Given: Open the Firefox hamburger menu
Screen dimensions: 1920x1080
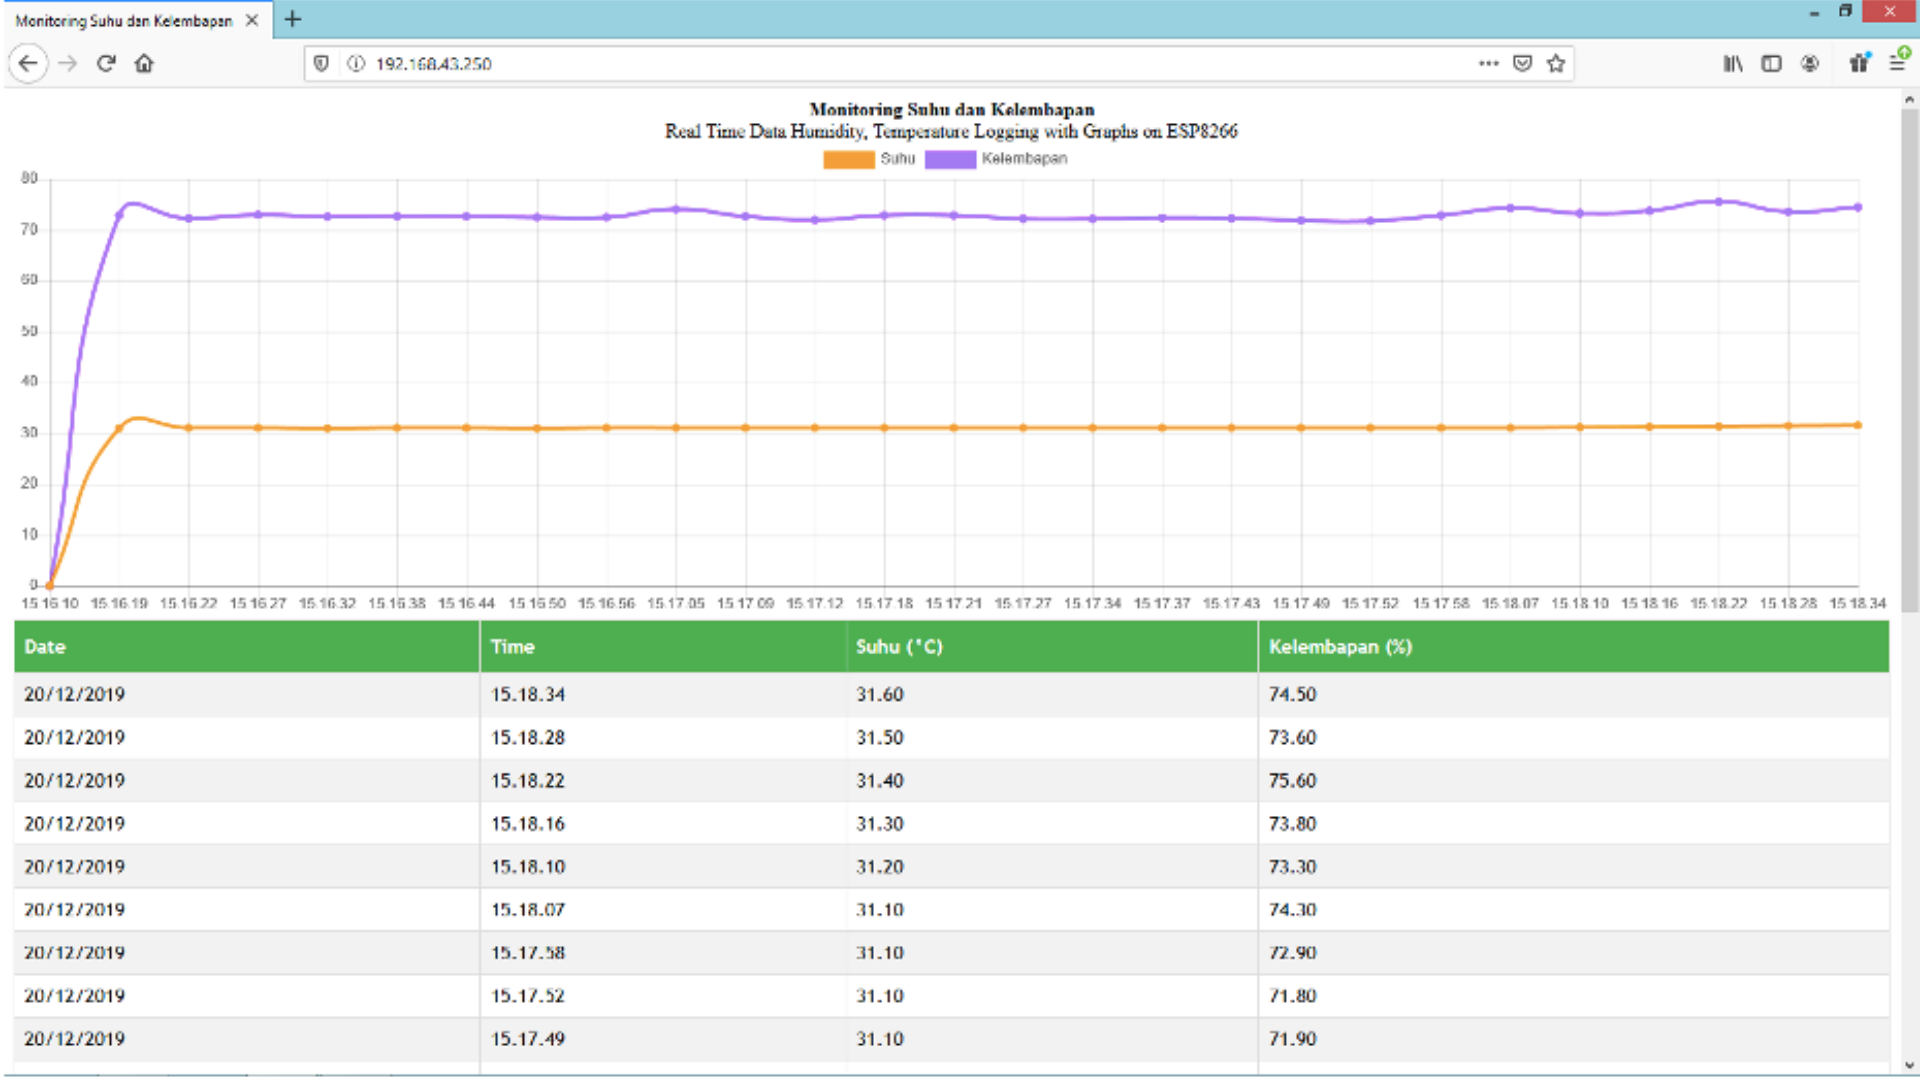Looking at the screenshot, I should coord(1897,64).
